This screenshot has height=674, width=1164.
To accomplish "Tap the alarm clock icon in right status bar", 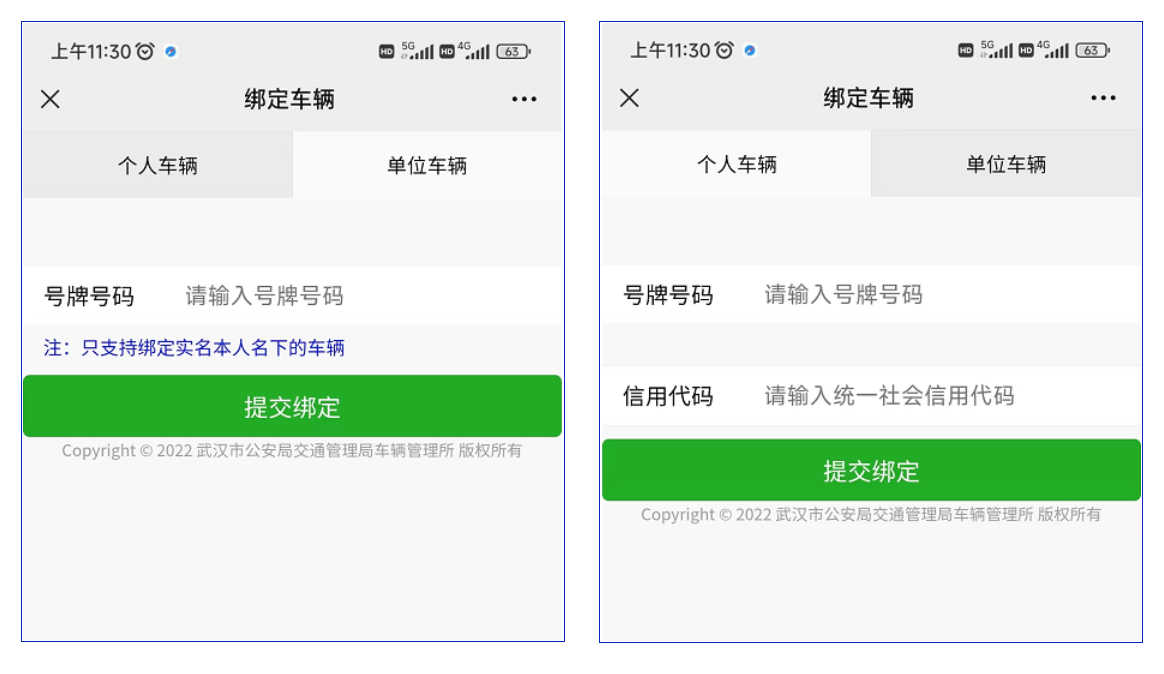I will [724, 50].
